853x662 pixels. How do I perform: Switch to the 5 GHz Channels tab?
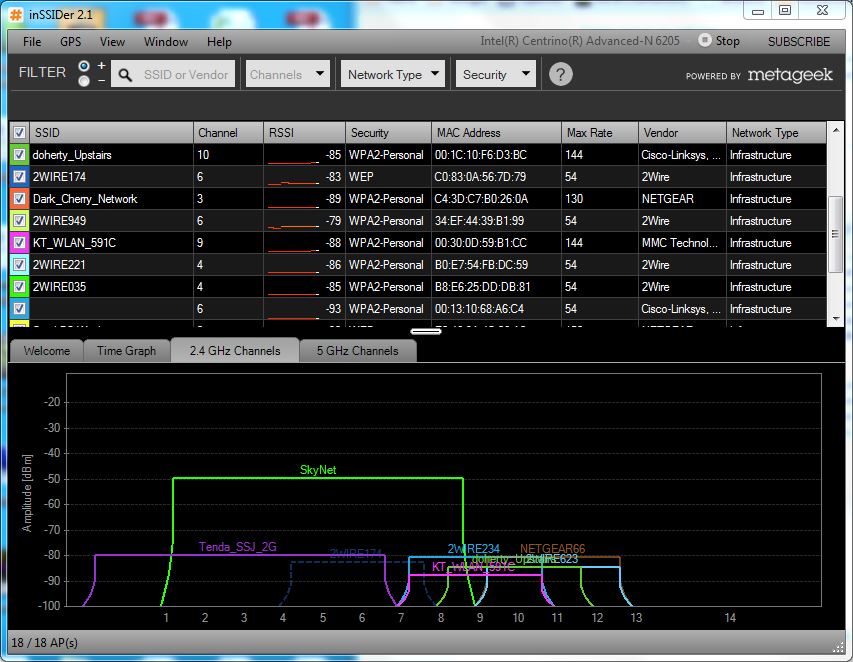[x=357, y=351]
